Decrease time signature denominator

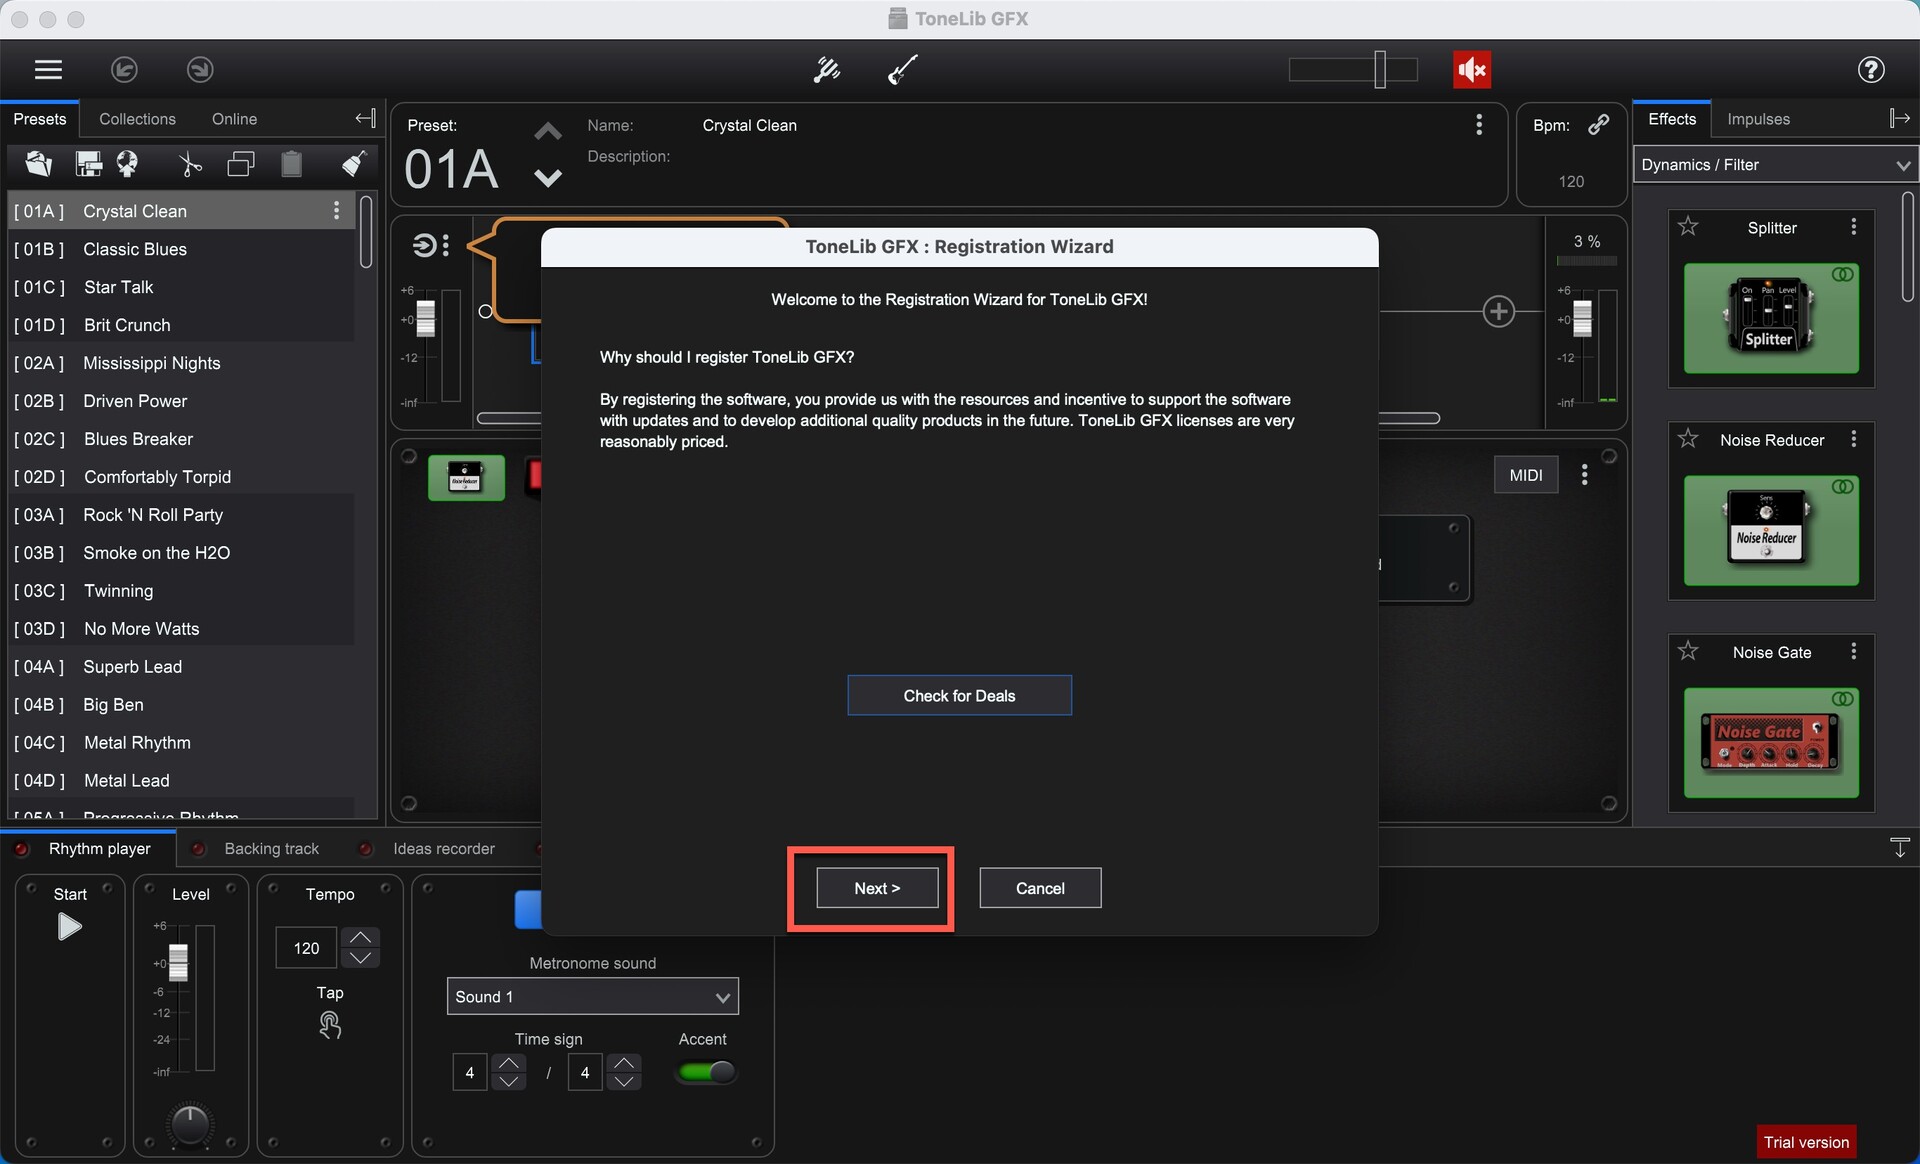(x=624, y=1082)
